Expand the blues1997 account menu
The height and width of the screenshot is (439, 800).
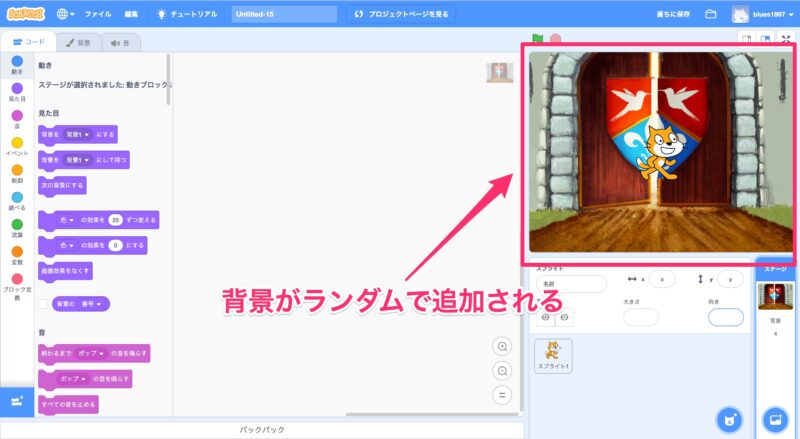pos(765,15)
